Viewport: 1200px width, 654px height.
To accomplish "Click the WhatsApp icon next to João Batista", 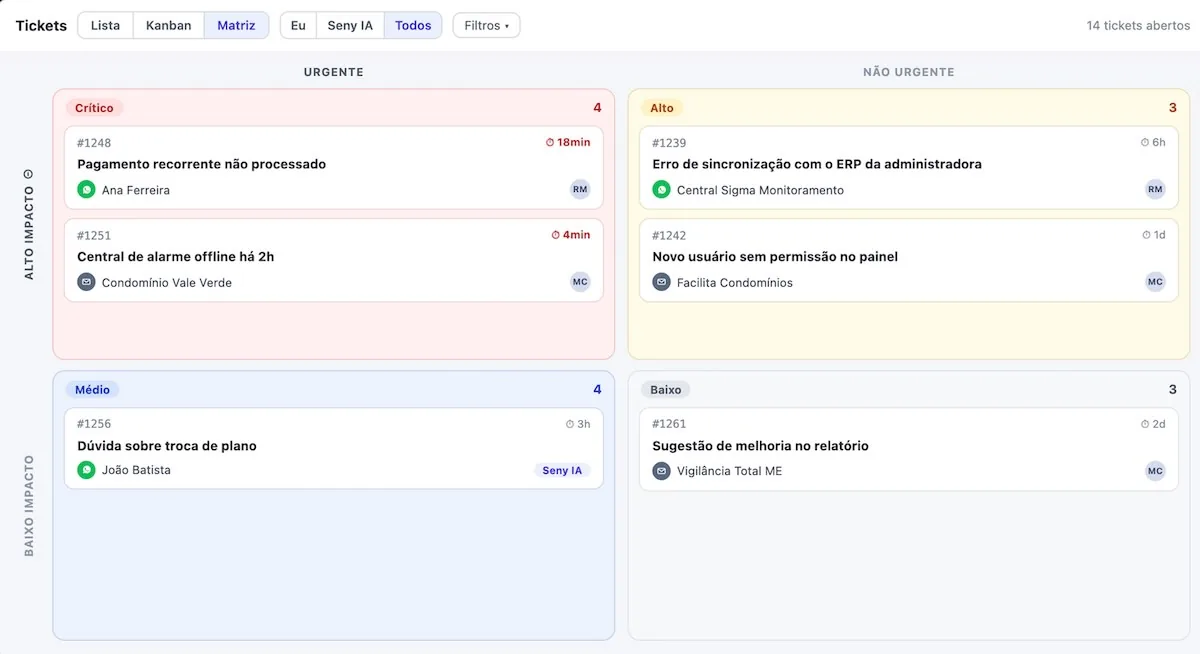I will [86, 469].
